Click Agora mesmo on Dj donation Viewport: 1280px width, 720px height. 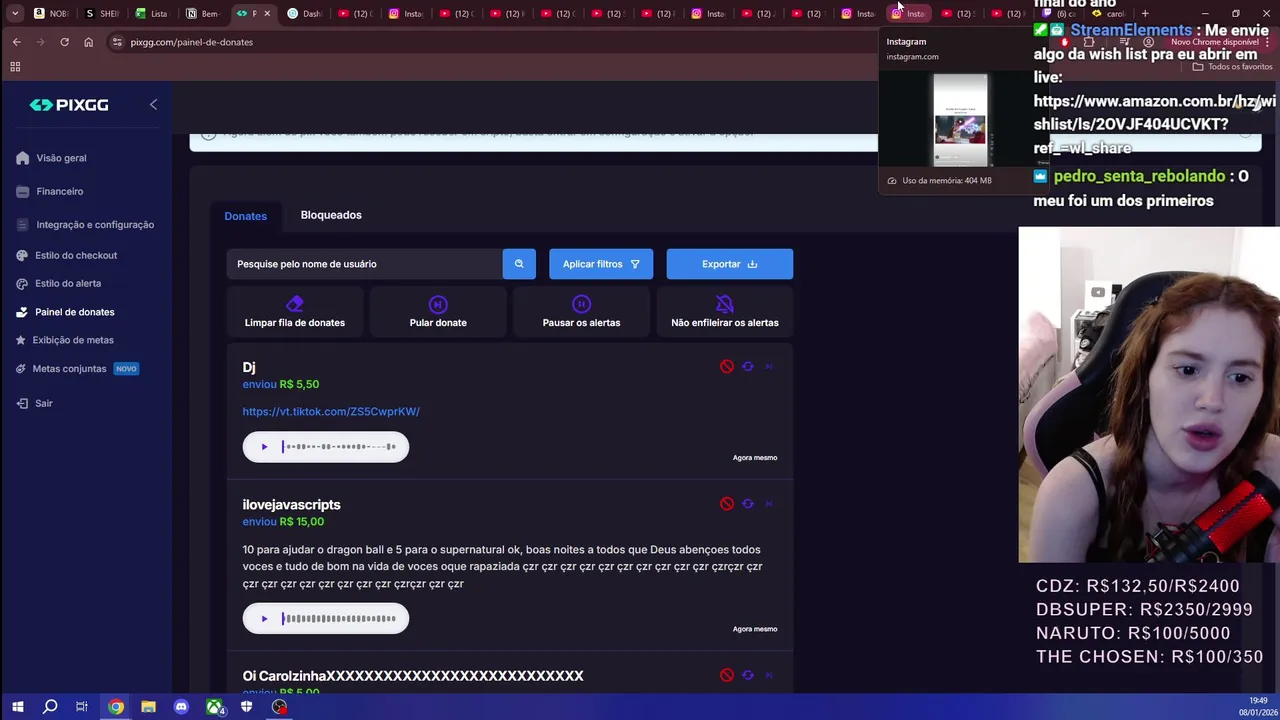point(755,458)
